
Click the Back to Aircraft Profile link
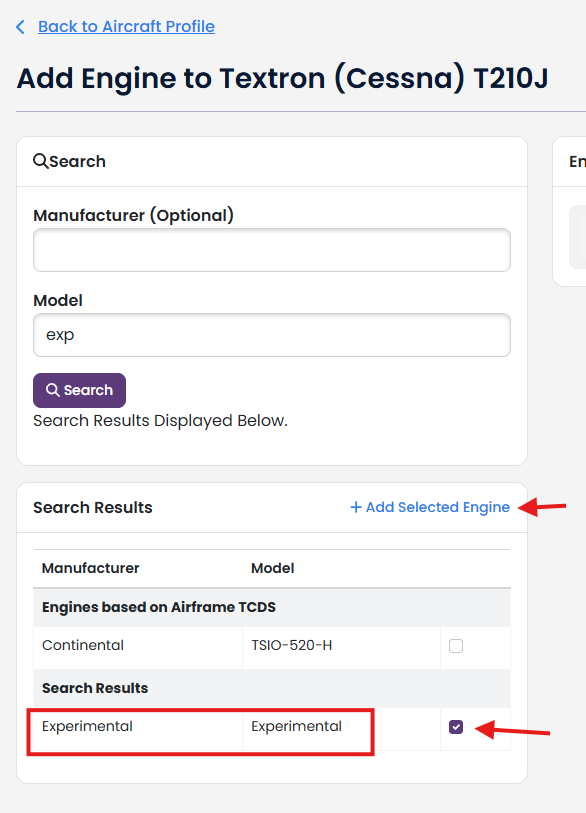(126, 26)
